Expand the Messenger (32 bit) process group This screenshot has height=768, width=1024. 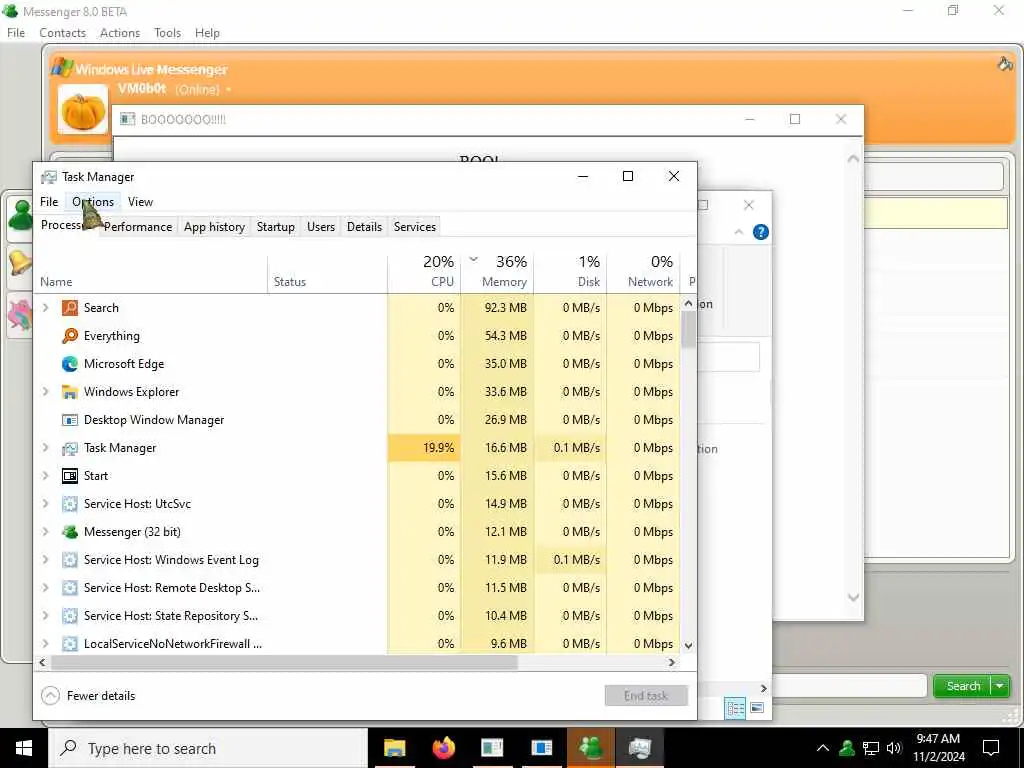(x=46, y=532)
